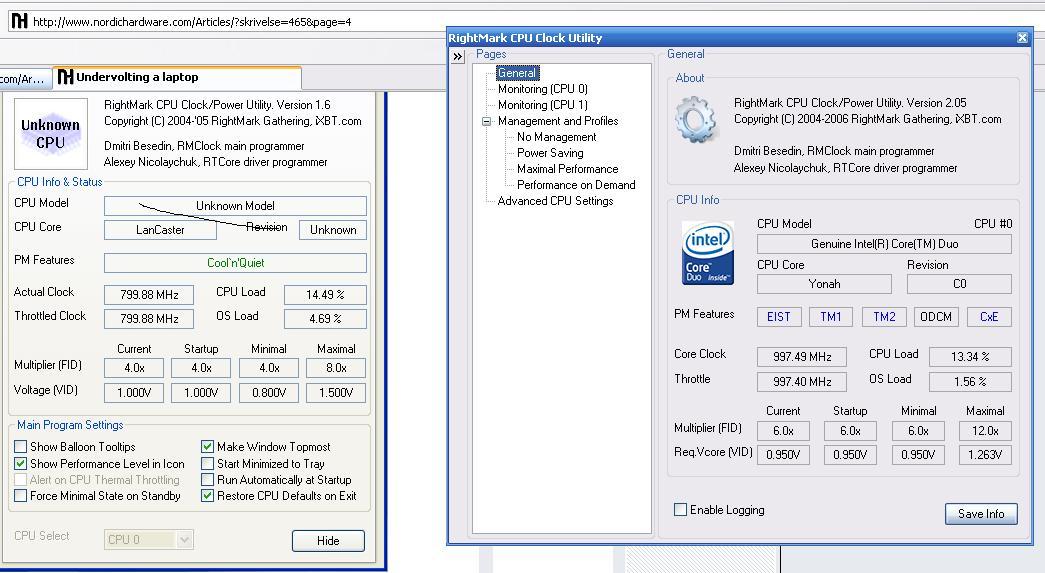The width and height of the screenshot is (1045, 573).
Task: Select the No Management profile
Action: [x=556, y=137]
